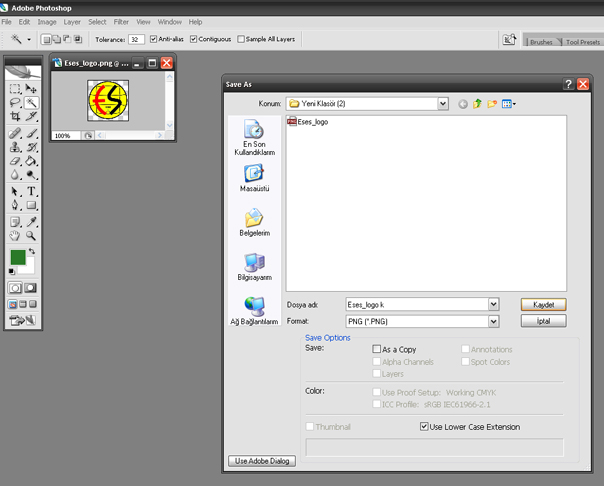Image resolution: width=604 pixels, height=486 pixels.
Task: Click the Use Adobe Dialog button
Action: pos(262,461)
